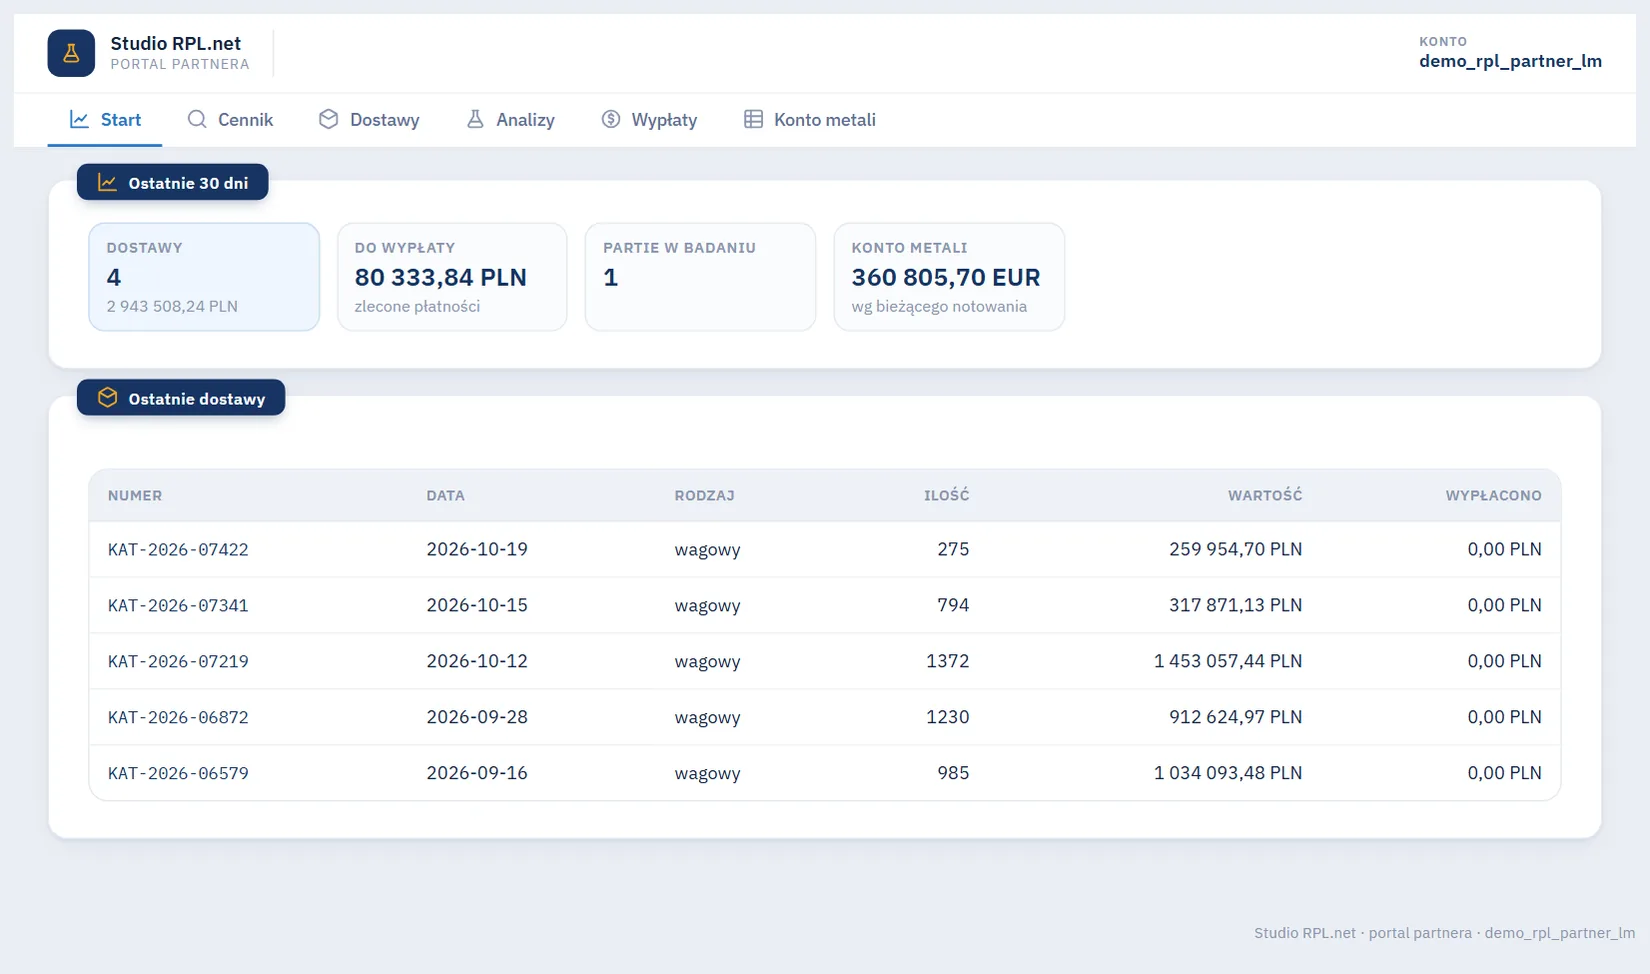Click the box icon in Ostatnie dostawy badge

[x=108, y=398]
